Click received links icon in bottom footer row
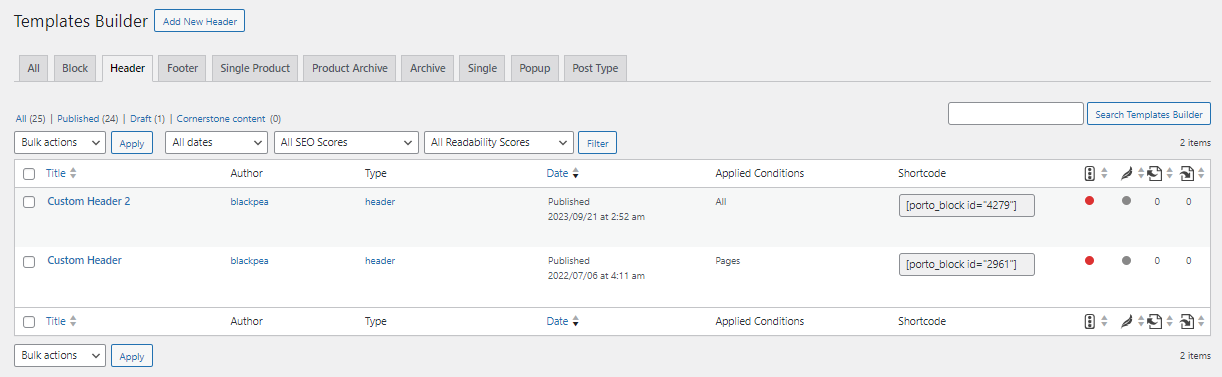This screenshot has width=1222, height=377. tap(1187, 321)
